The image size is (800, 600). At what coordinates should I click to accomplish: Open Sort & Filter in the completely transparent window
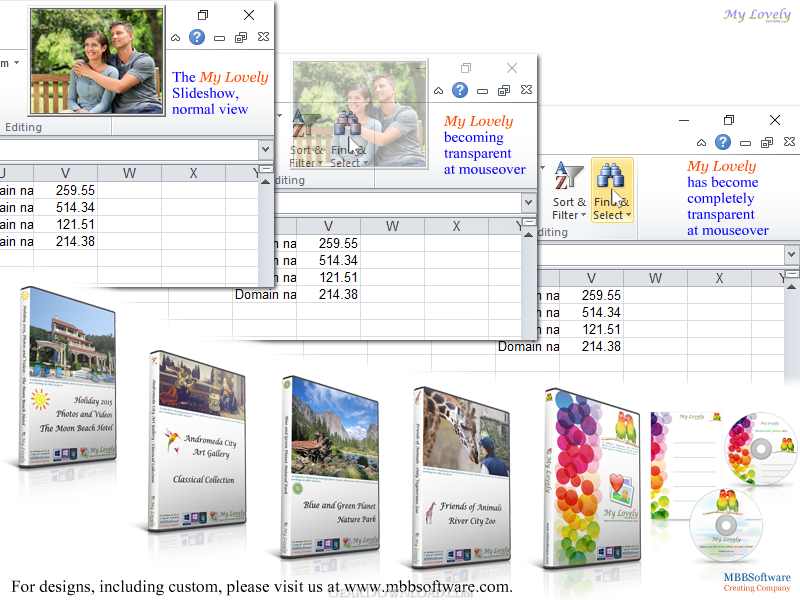[569, 191]
